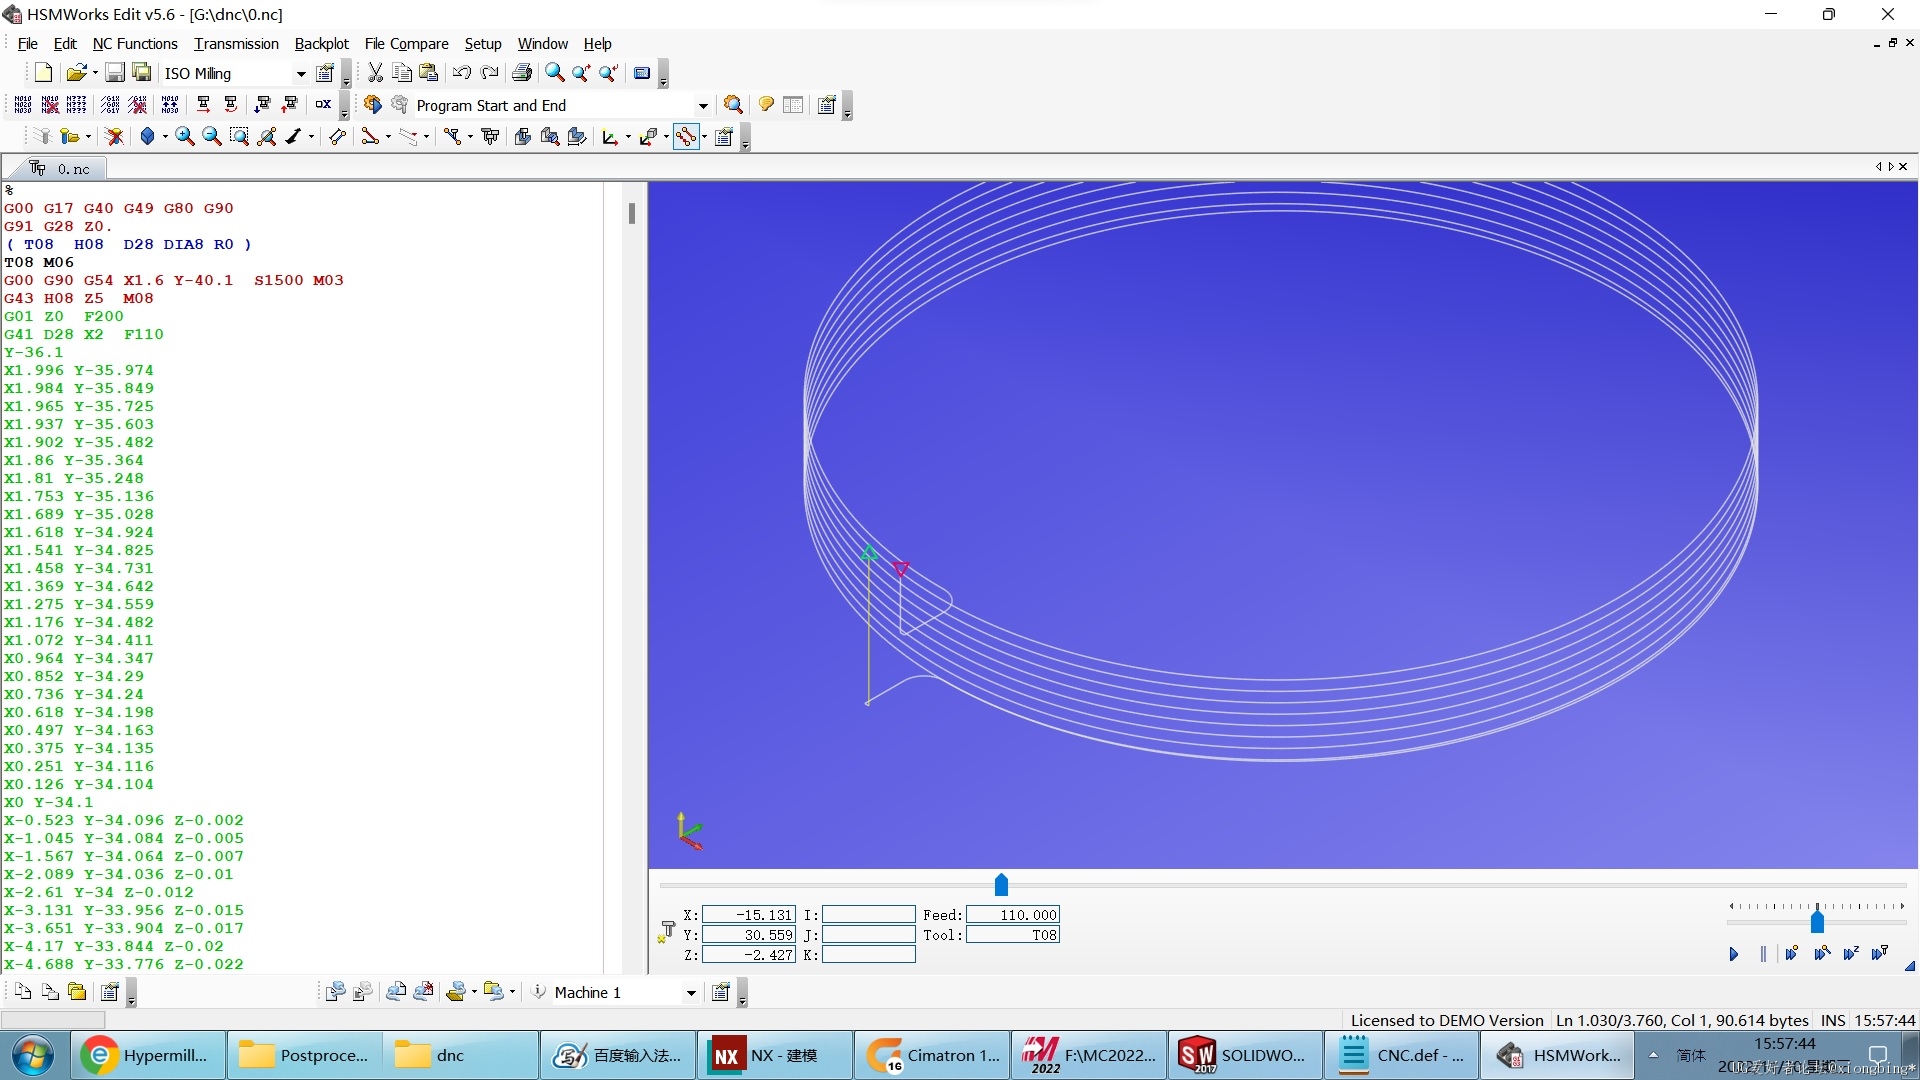1920x1080 pixels.
Task: Open Find with the magnifier icon
Action: pyautogui.click(x=554, y=73)
